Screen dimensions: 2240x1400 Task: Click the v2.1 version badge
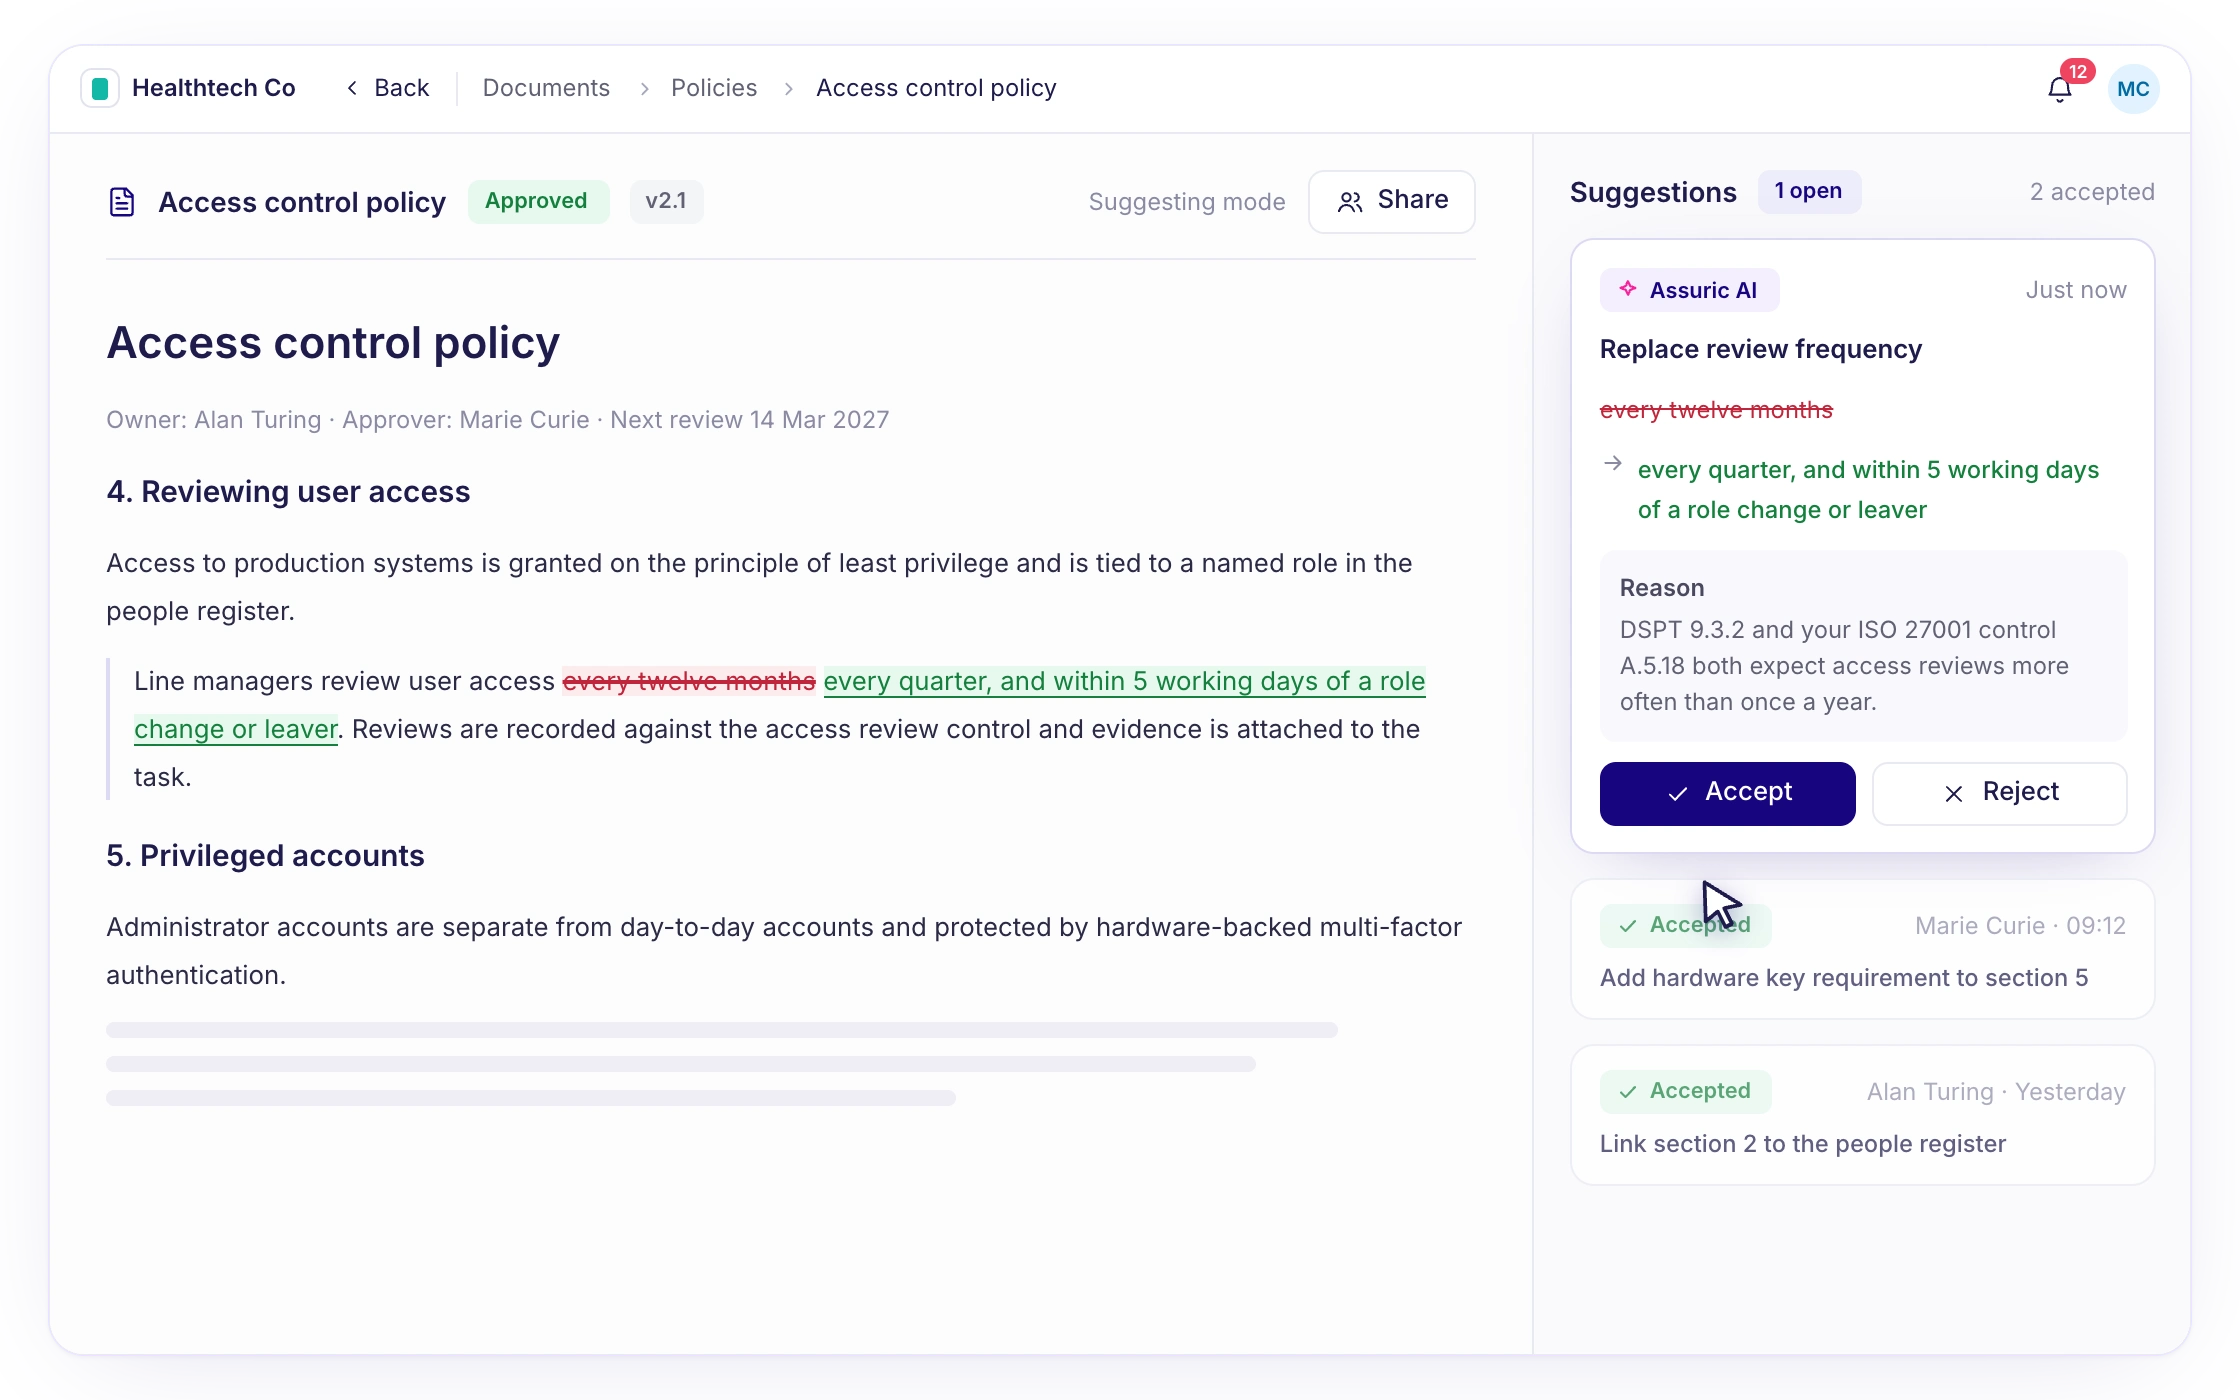tap(666, 201)
